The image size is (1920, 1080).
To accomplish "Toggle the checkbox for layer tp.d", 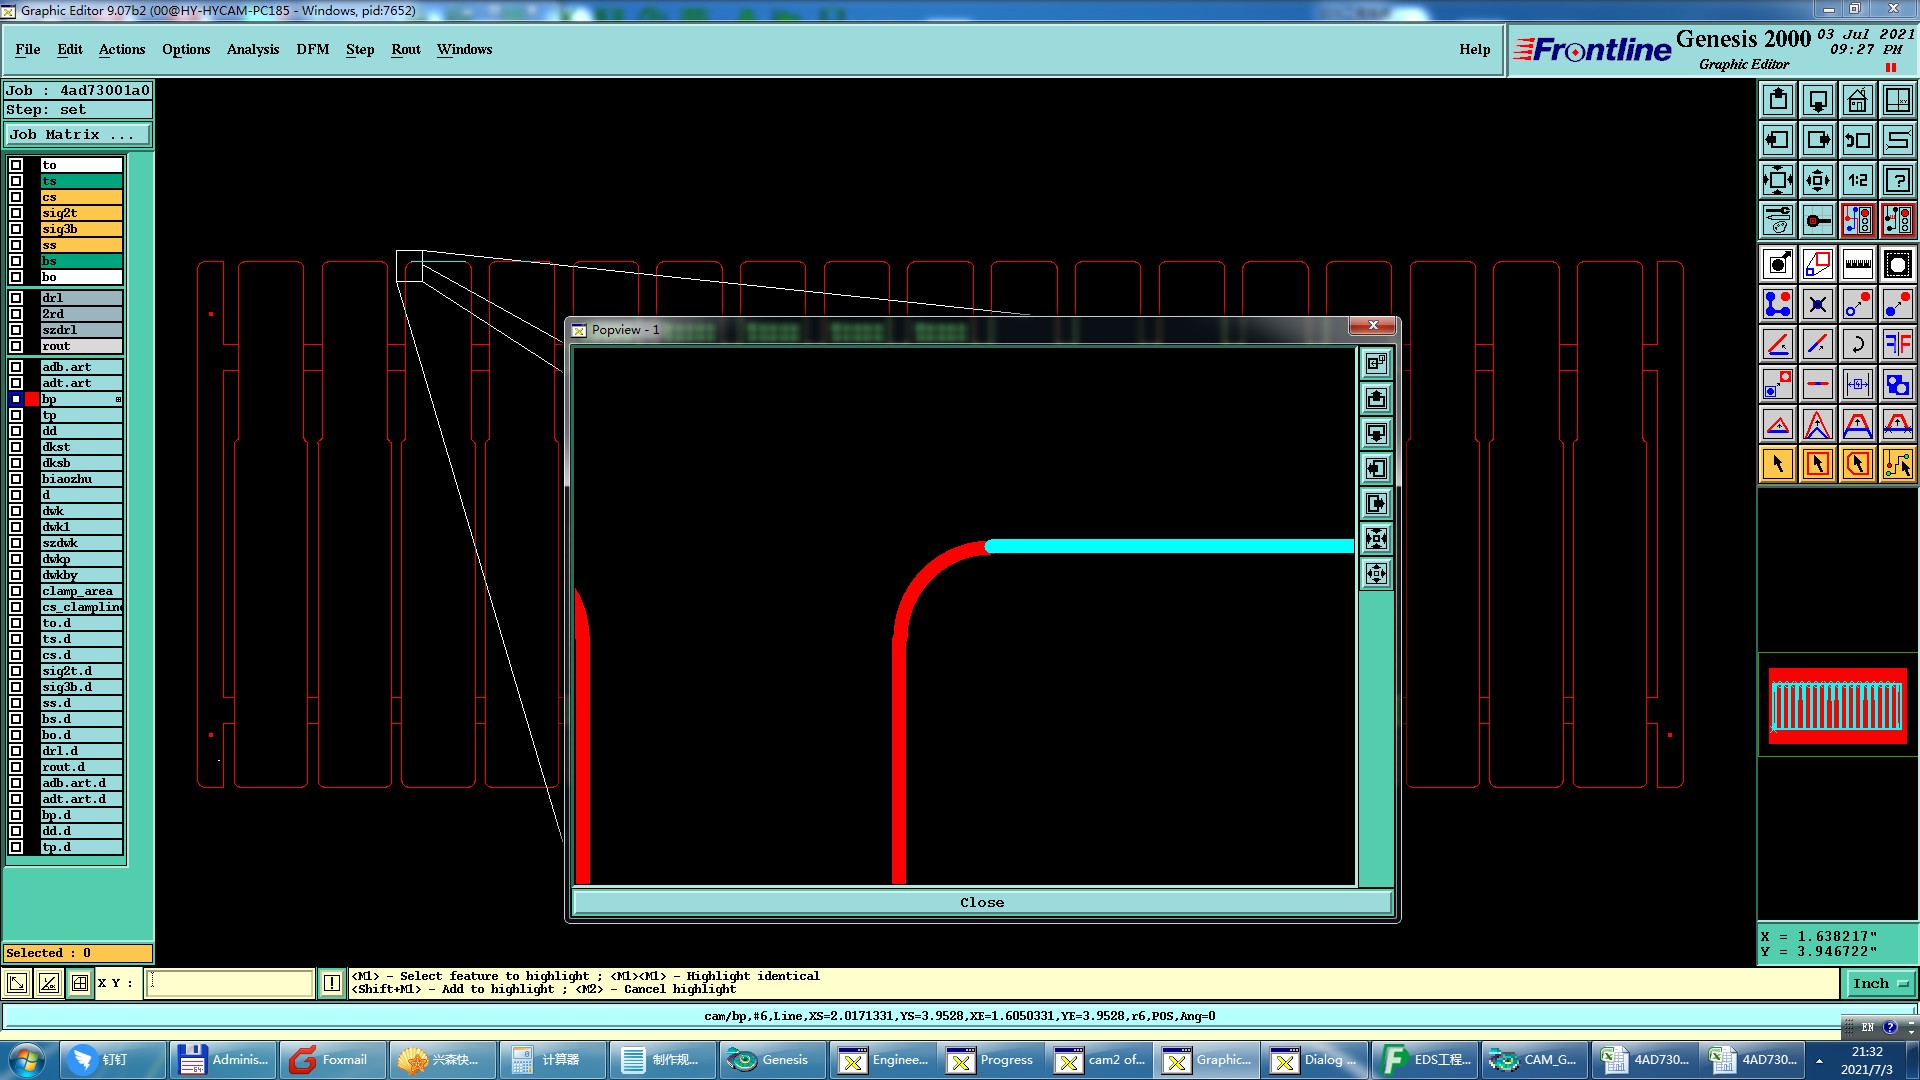I will [16, 847].
